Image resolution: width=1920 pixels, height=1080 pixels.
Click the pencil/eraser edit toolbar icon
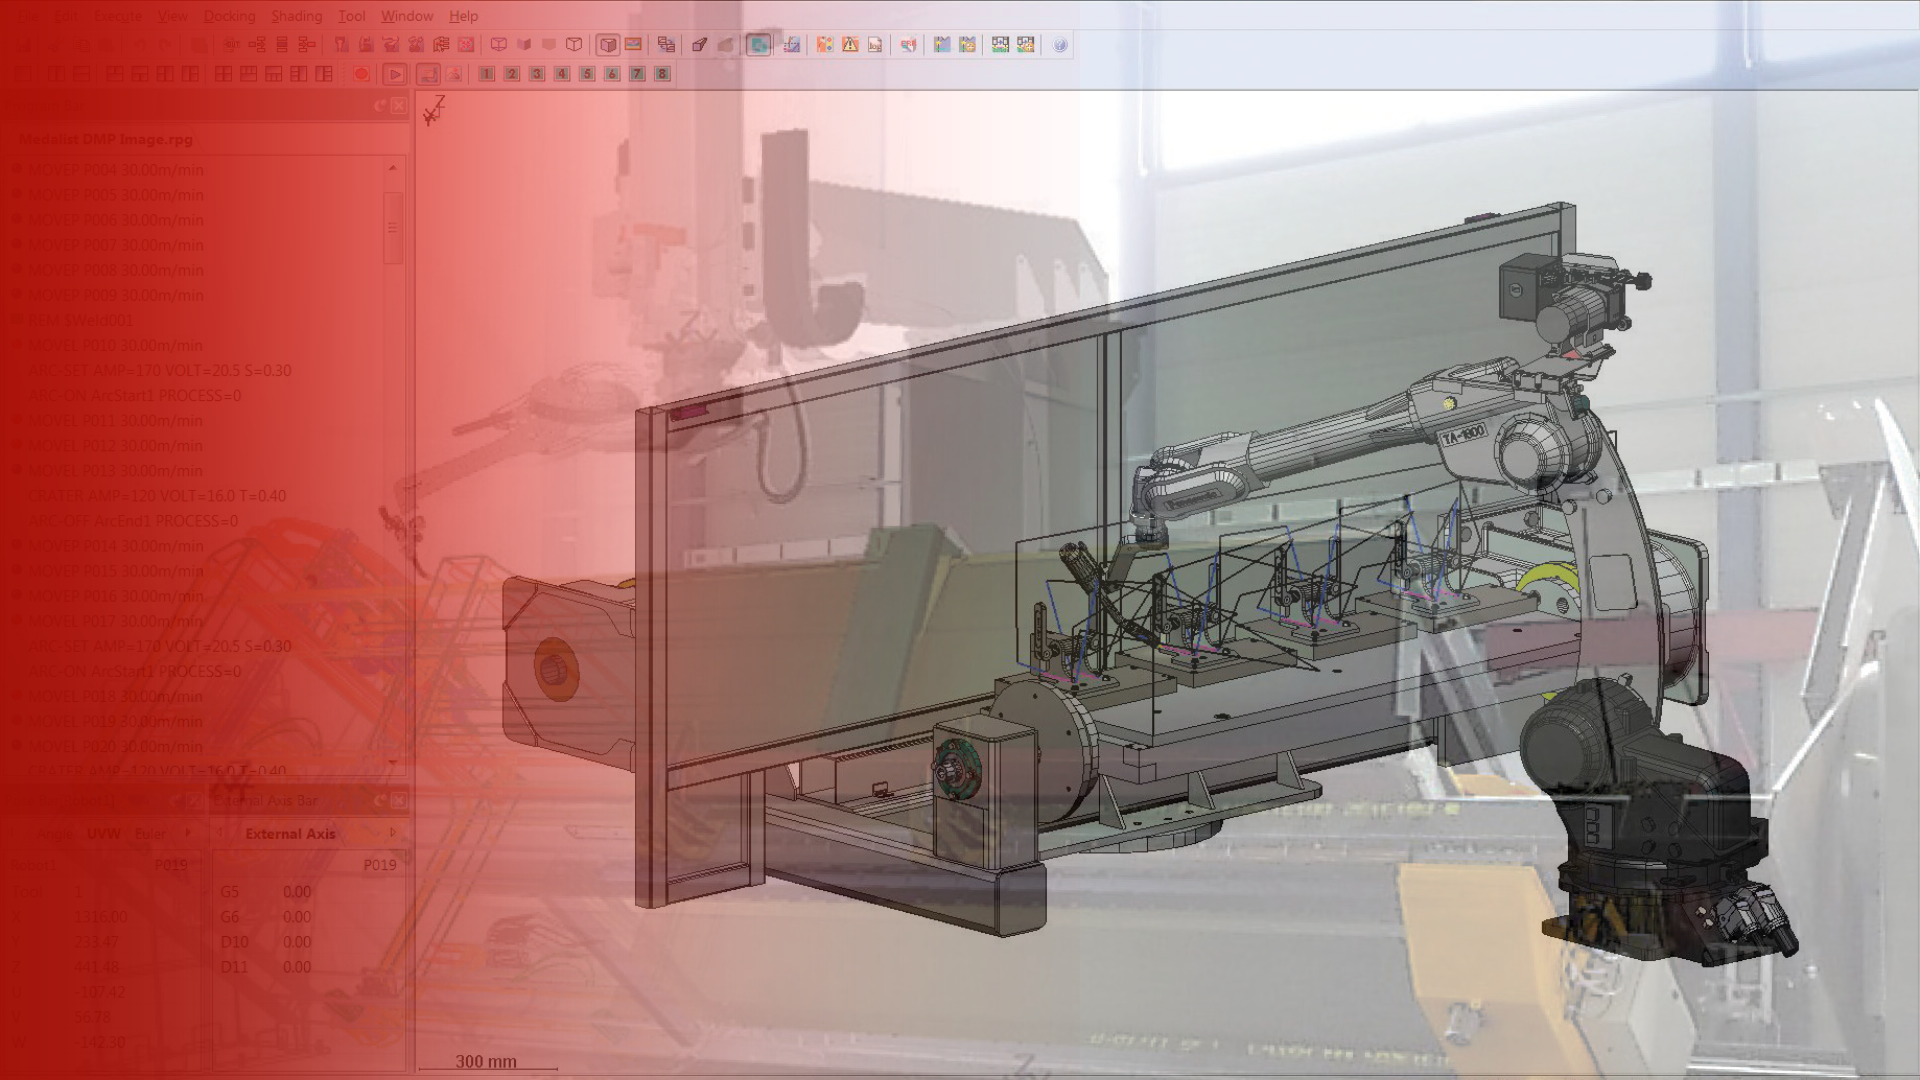click(x=700, y=45)
